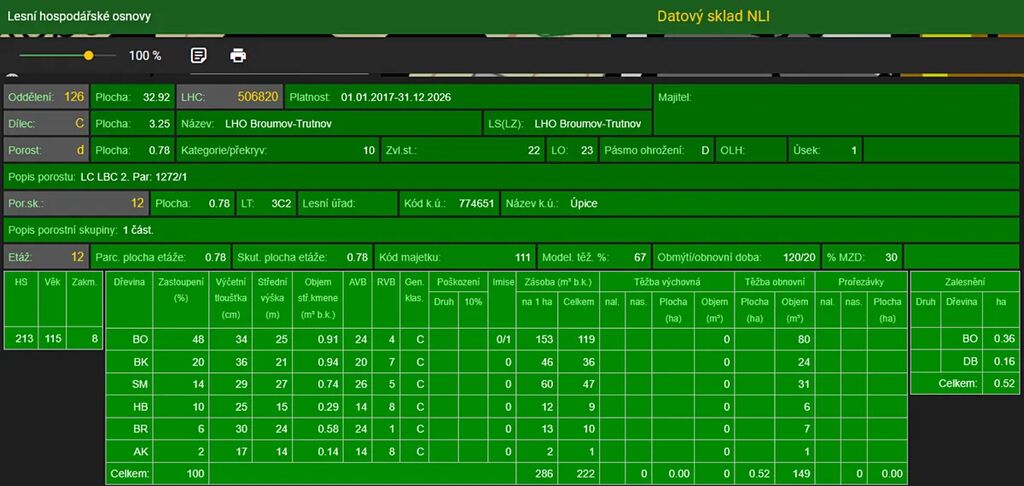Click the Zastoupení (%) column header

point(181,290)
